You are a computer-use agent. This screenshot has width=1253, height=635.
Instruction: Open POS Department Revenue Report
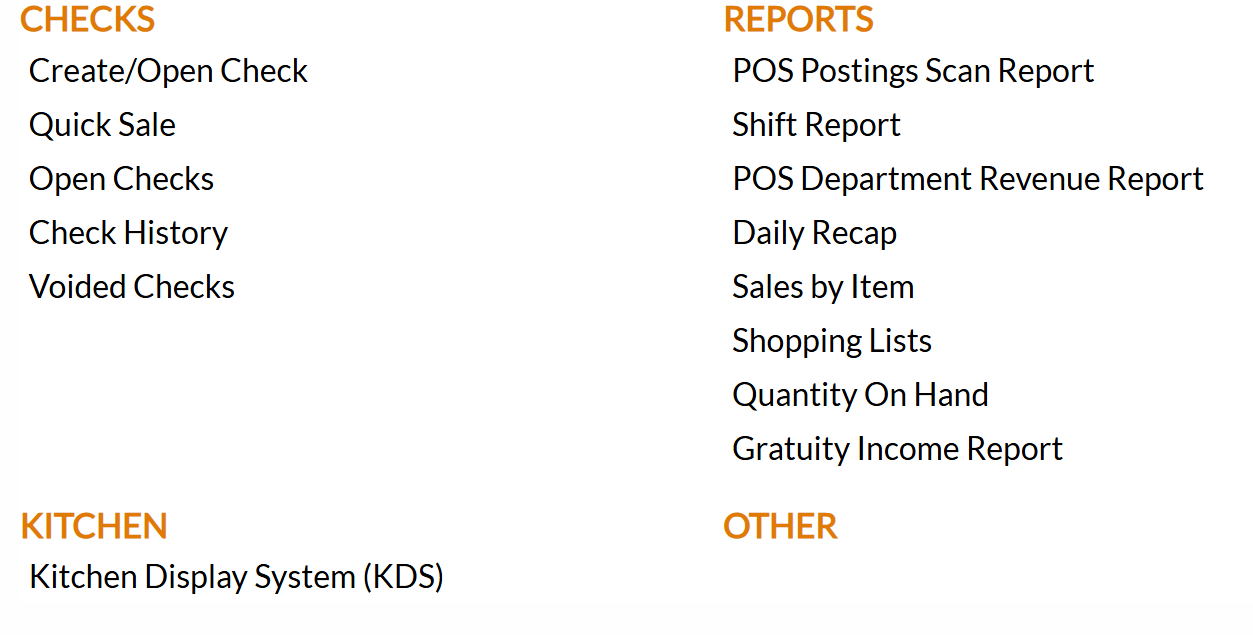pos(967,179)
